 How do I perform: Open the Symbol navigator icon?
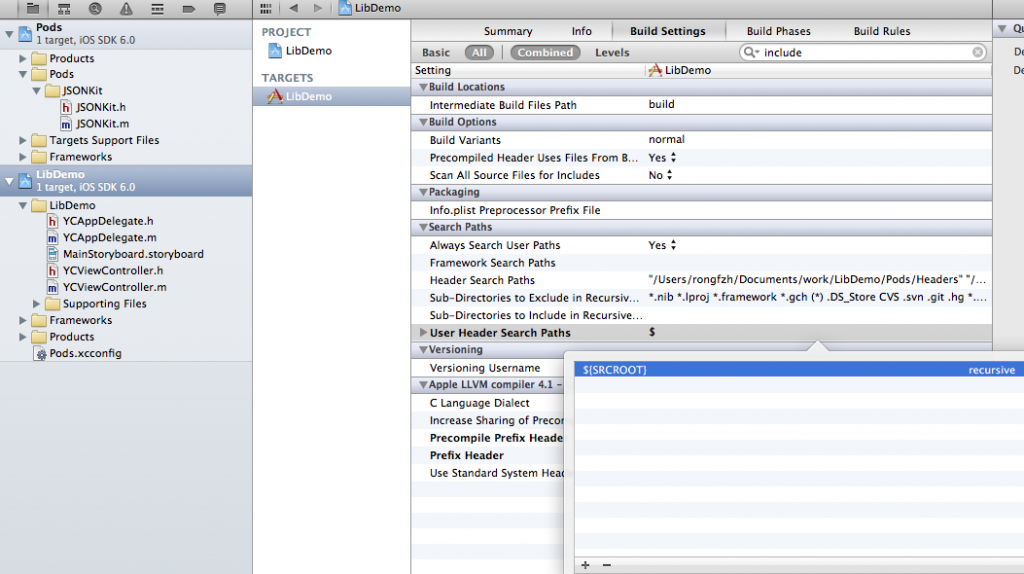[64, 8]
